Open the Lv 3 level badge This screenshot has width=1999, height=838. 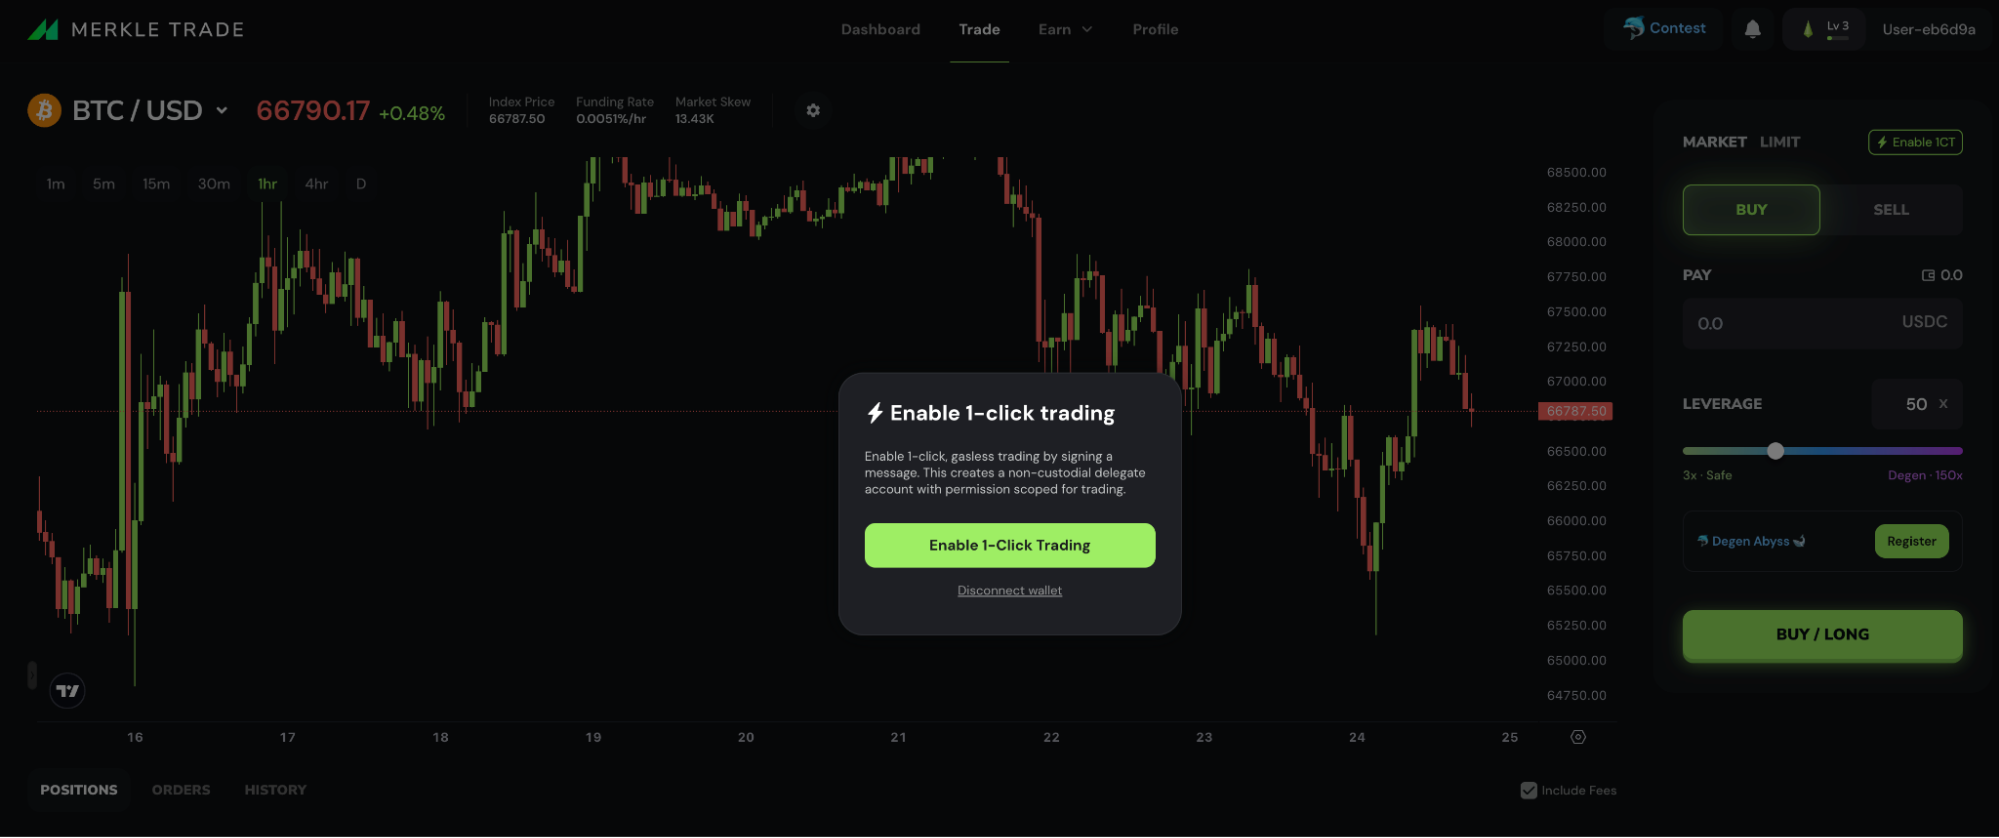(x=1825, y=29)
